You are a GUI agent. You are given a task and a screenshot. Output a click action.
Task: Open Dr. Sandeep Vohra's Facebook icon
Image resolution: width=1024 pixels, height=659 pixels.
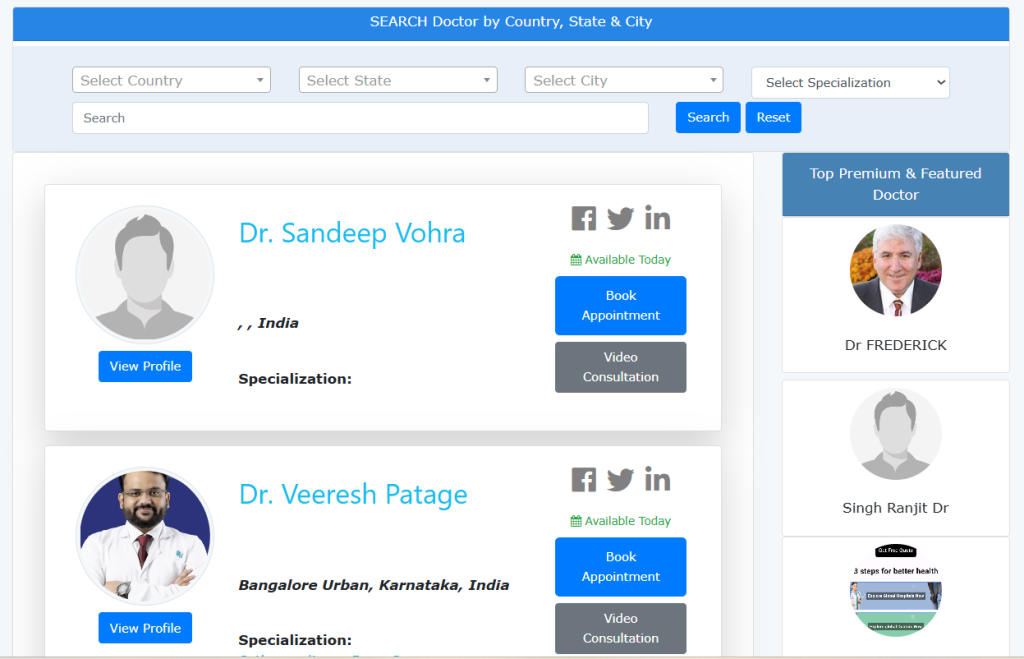tap(583, 218)
